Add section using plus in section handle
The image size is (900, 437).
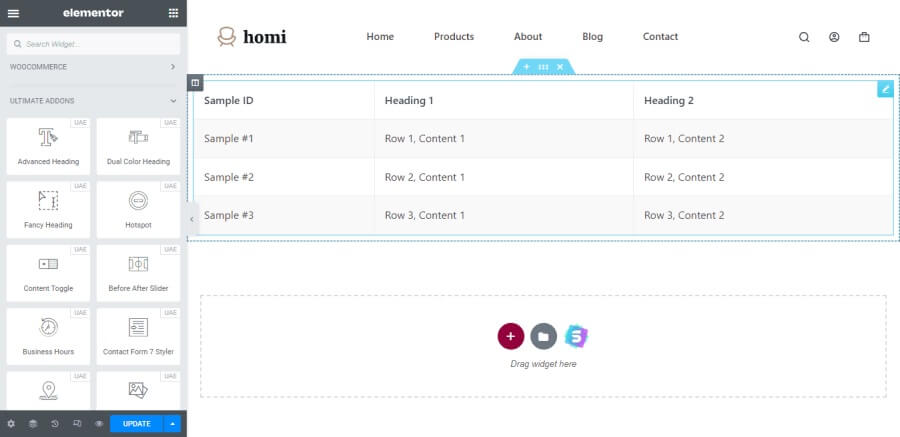[x=526, y=67]
